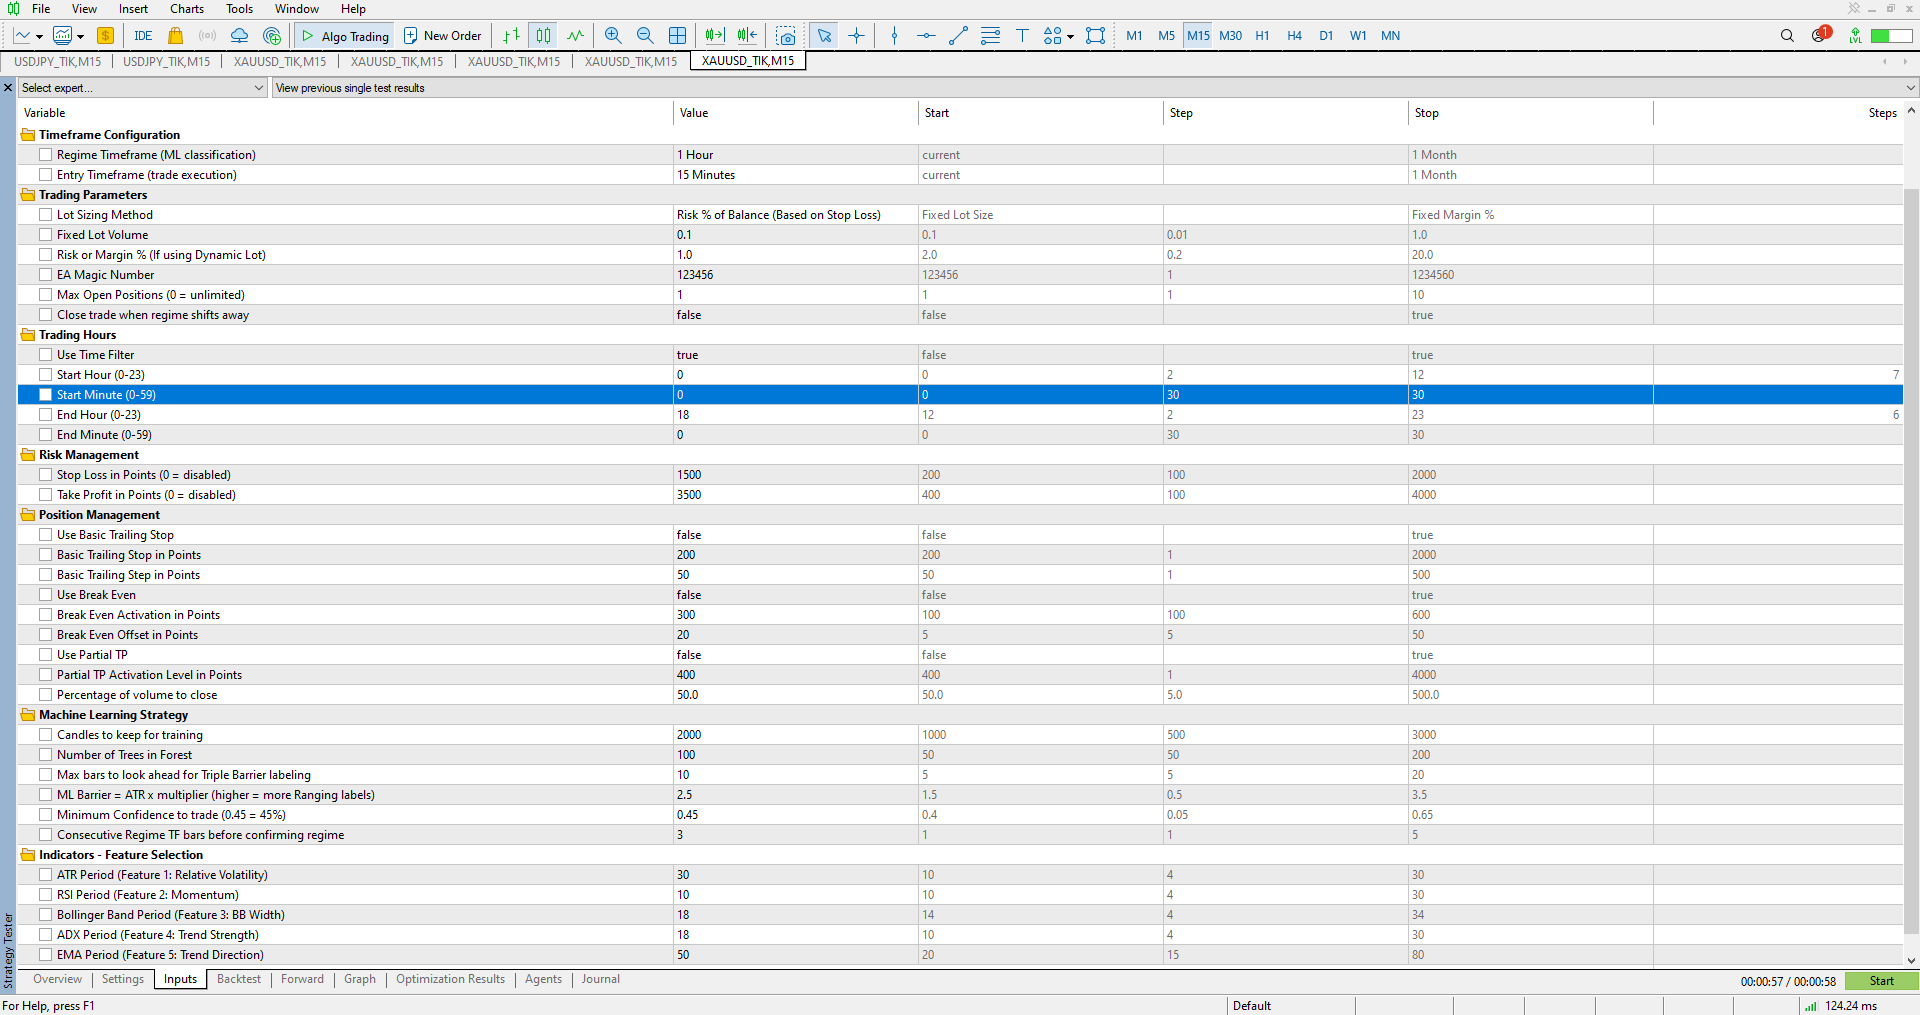Check the Lot Sizing Method checkbox
The height and width of the screenshot is (1015, 1920).
coord(46,215)
